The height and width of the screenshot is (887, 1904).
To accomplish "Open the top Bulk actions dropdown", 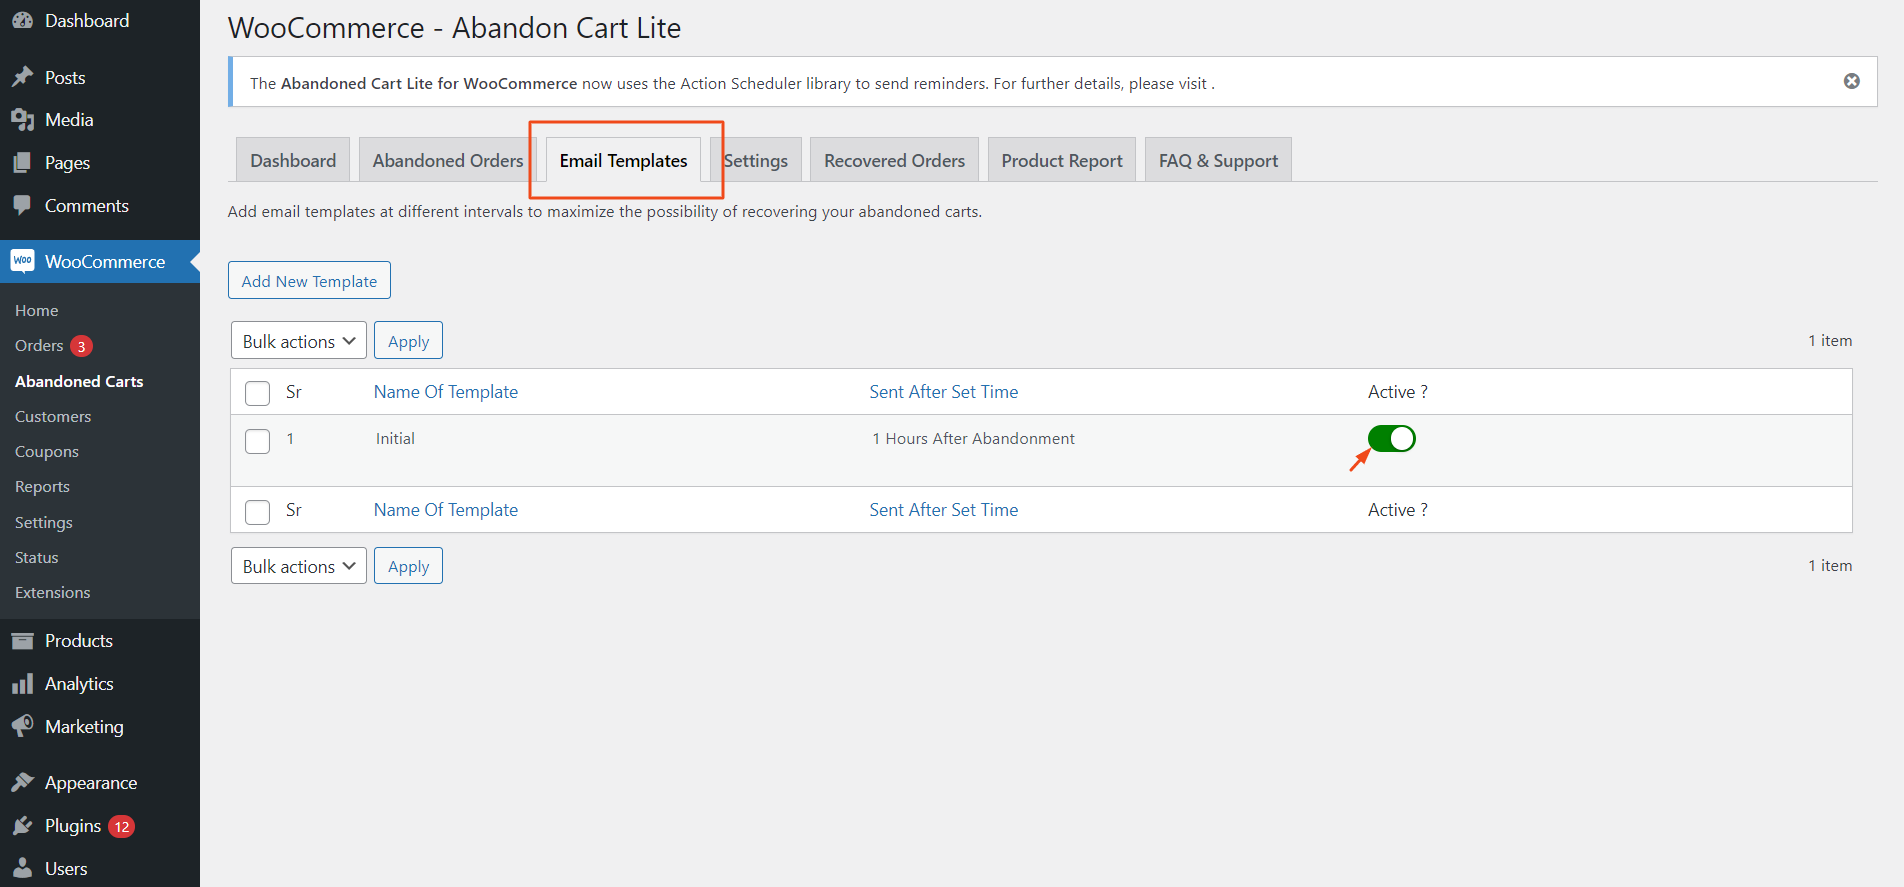I will (299, 341).
